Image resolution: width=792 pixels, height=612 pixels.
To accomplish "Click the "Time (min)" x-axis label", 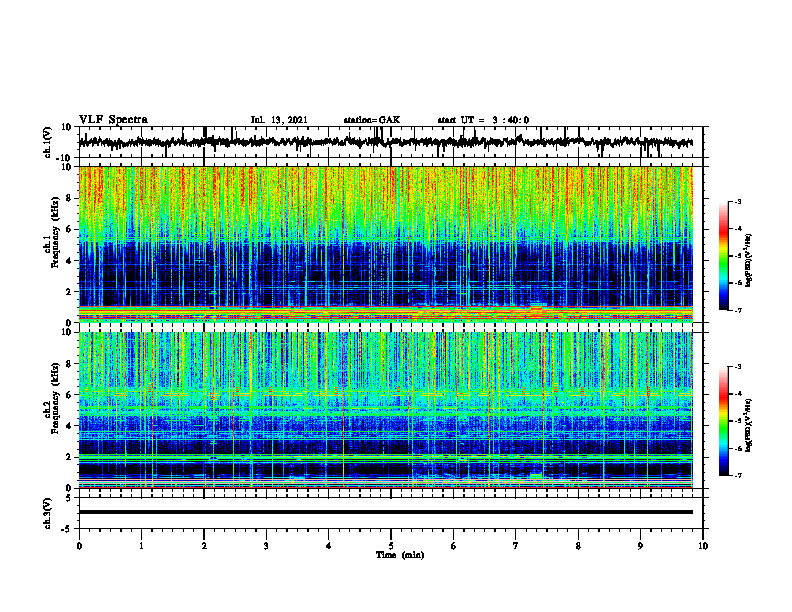I will 400,555.
